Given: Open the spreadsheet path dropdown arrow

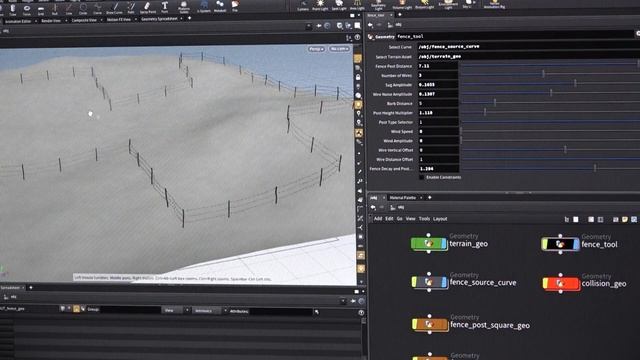Looking at the screenshot, I should coord(343,301).
